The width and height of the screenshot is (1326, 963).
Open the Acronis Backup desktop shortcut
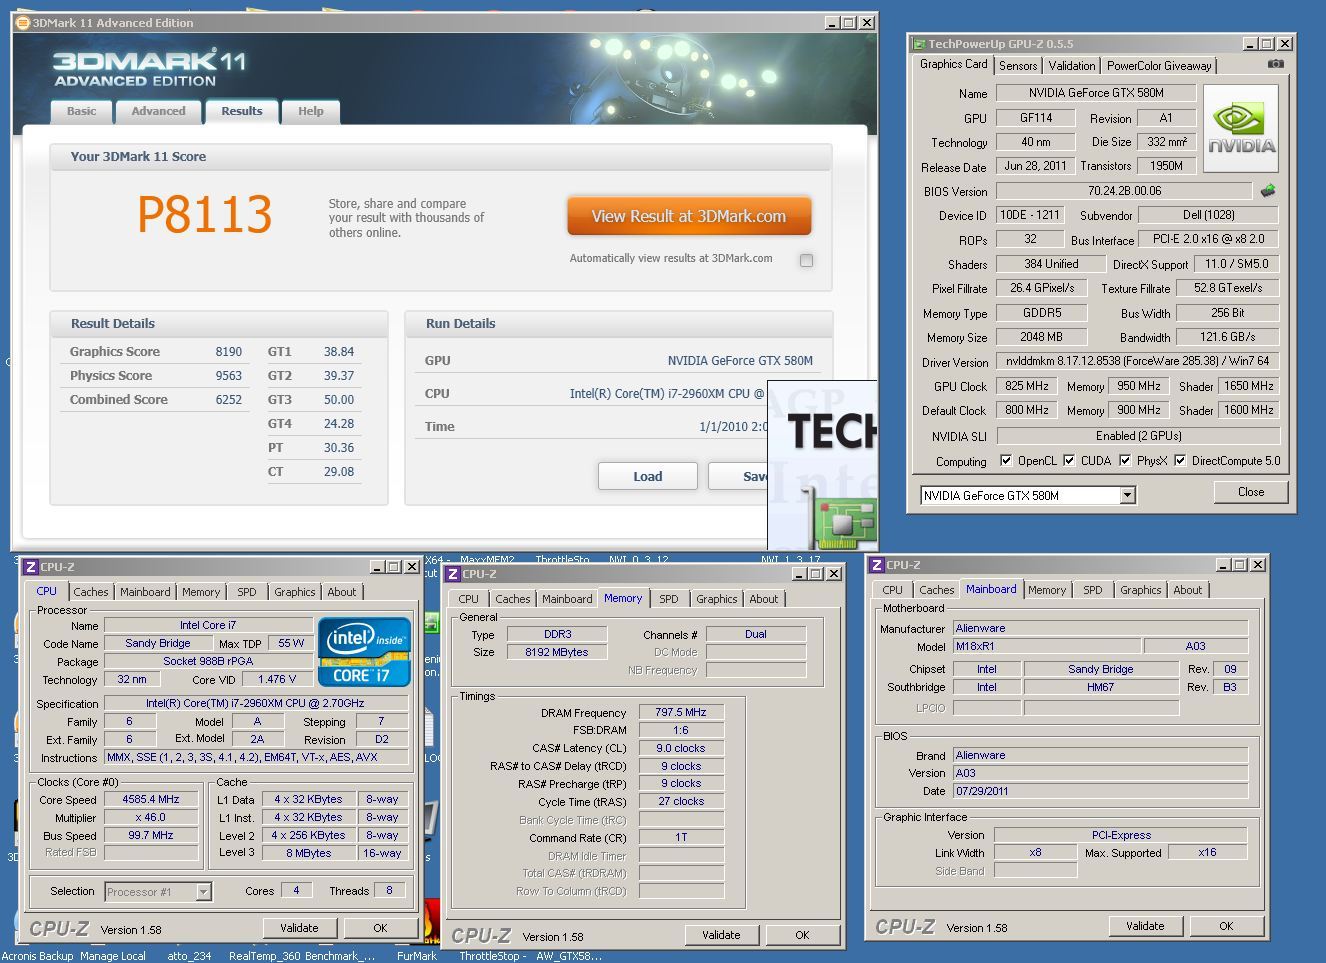tap(37, 956)
